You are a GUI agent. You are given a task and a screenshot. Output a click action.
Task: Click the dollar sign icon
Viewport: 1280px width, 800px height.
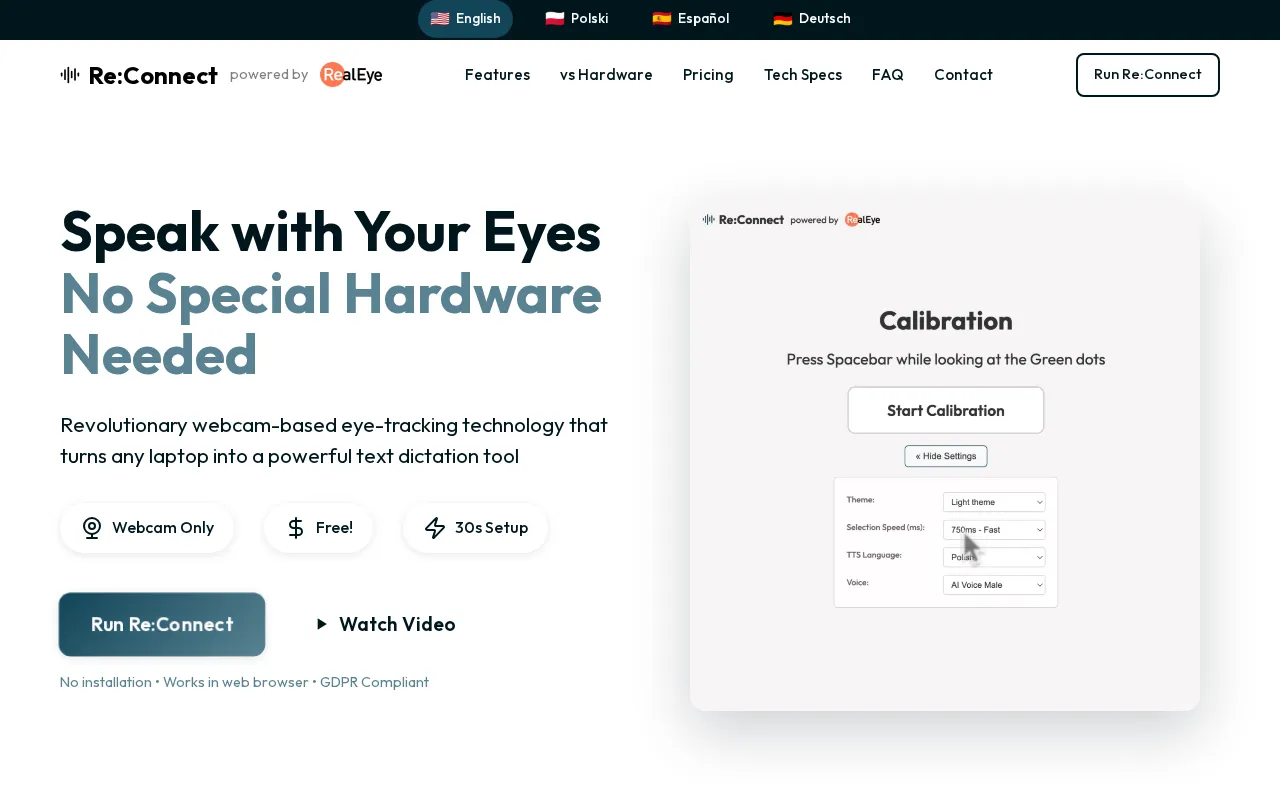pyautogui.click(x=296, y=528)
